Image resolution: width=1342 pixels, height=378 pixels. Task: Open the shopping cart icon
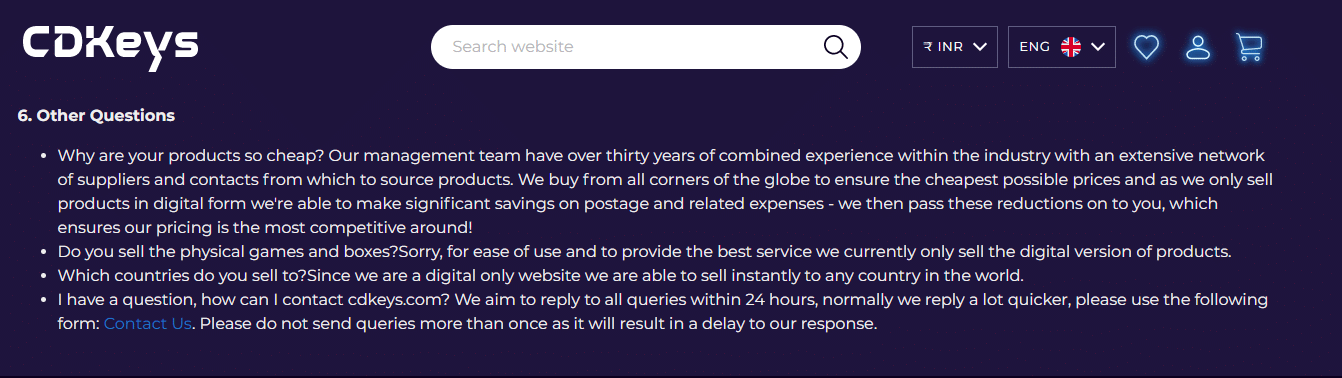pos(1249,47)
